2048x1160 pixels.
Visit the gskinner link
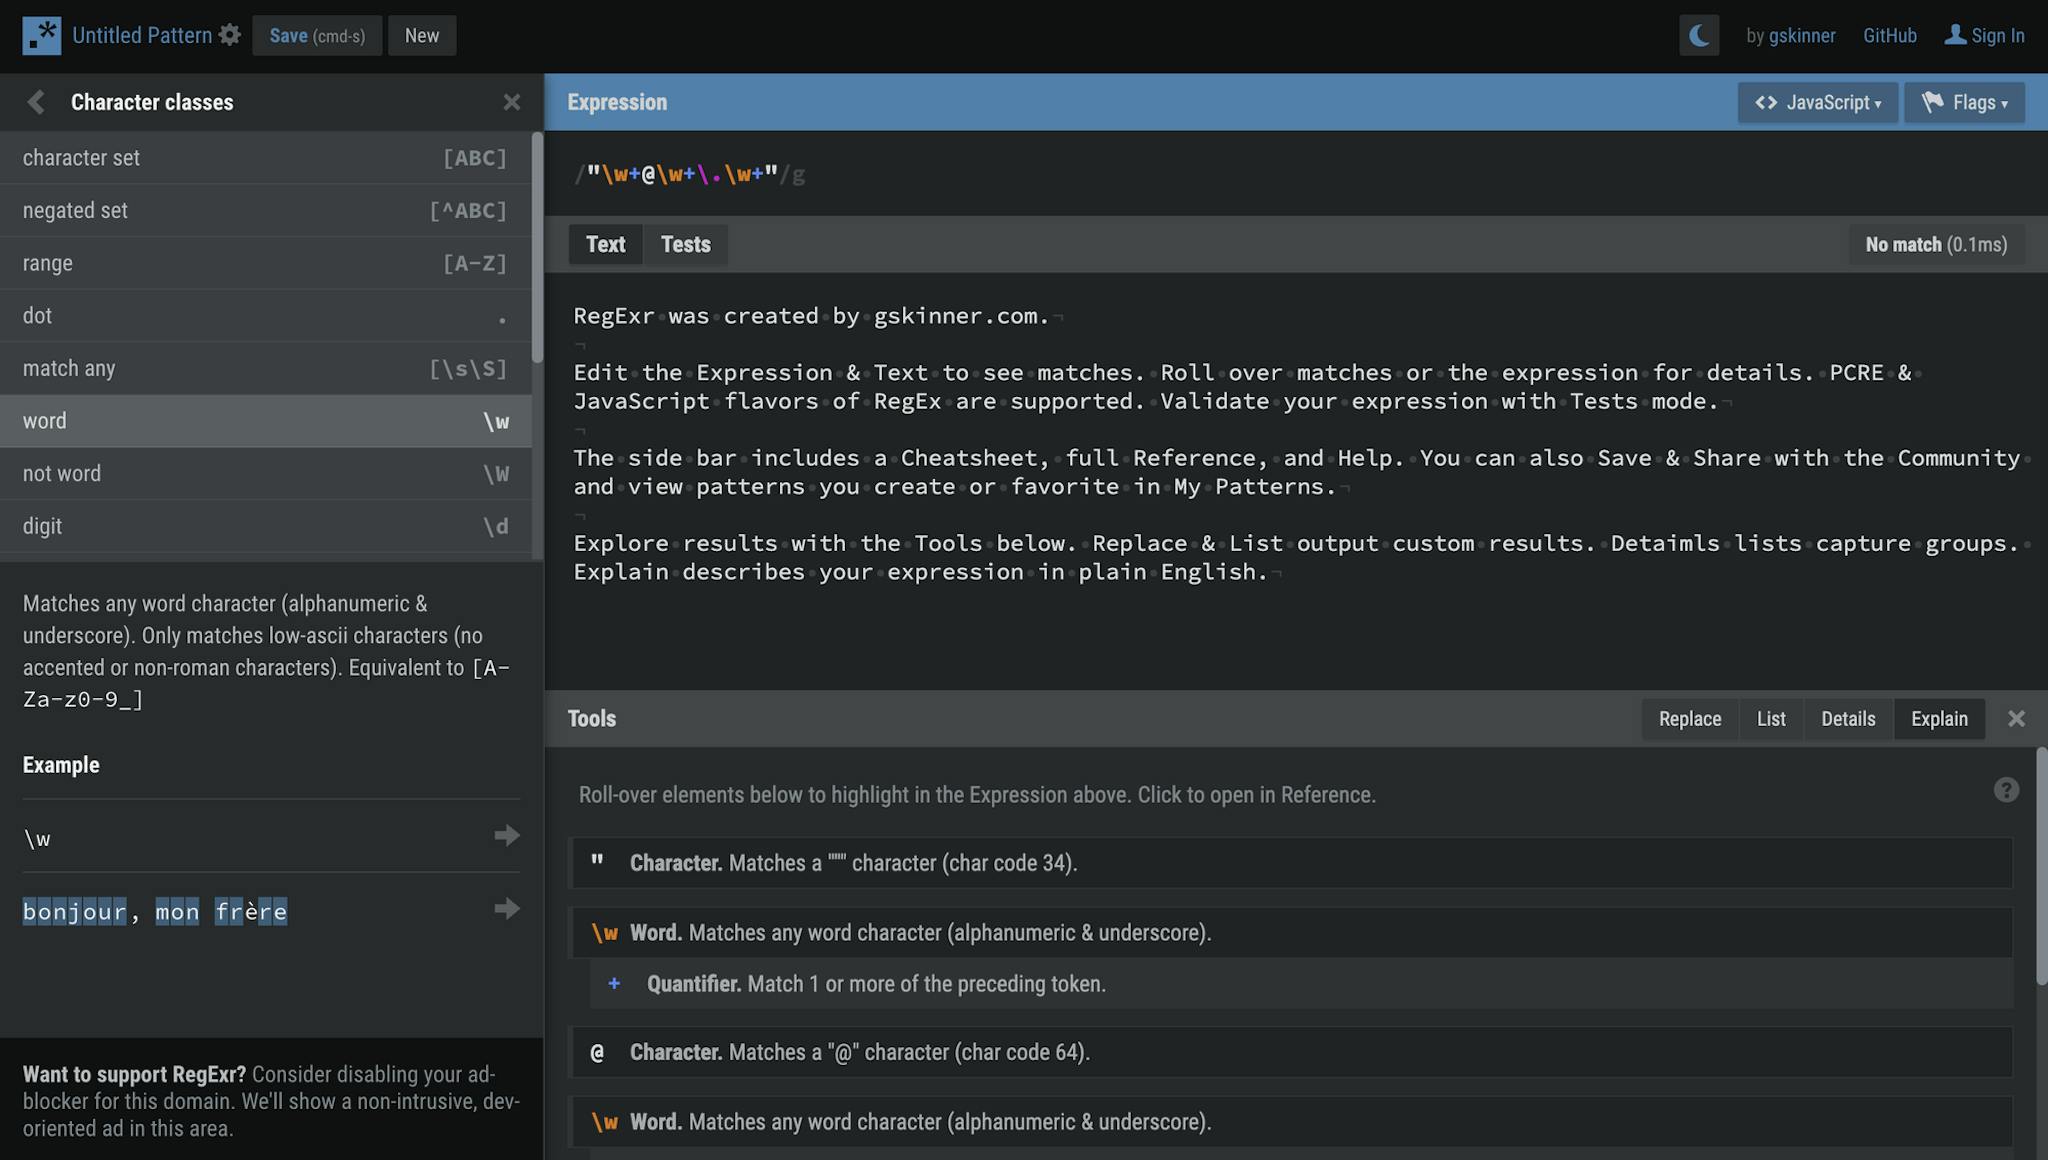coord(1802,35)
